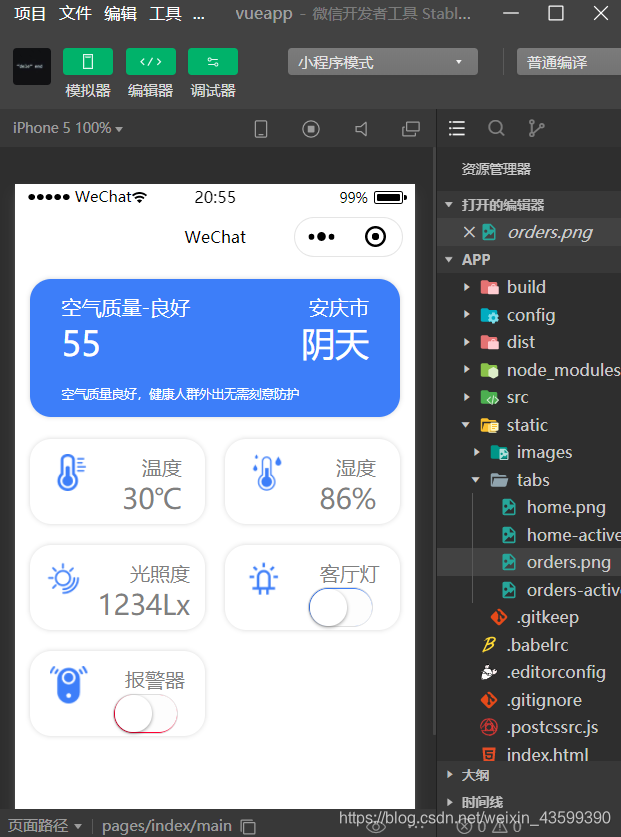Click the 客厅灯 lamp icon
This screenshot has width=621, height=837.
click(x=264, y=579)
